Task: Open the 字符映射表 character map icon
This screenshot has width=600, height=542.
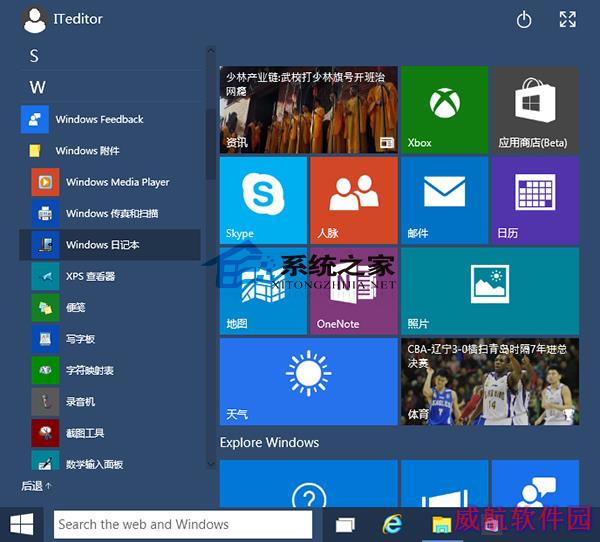Action: click(x=45, y=370)
